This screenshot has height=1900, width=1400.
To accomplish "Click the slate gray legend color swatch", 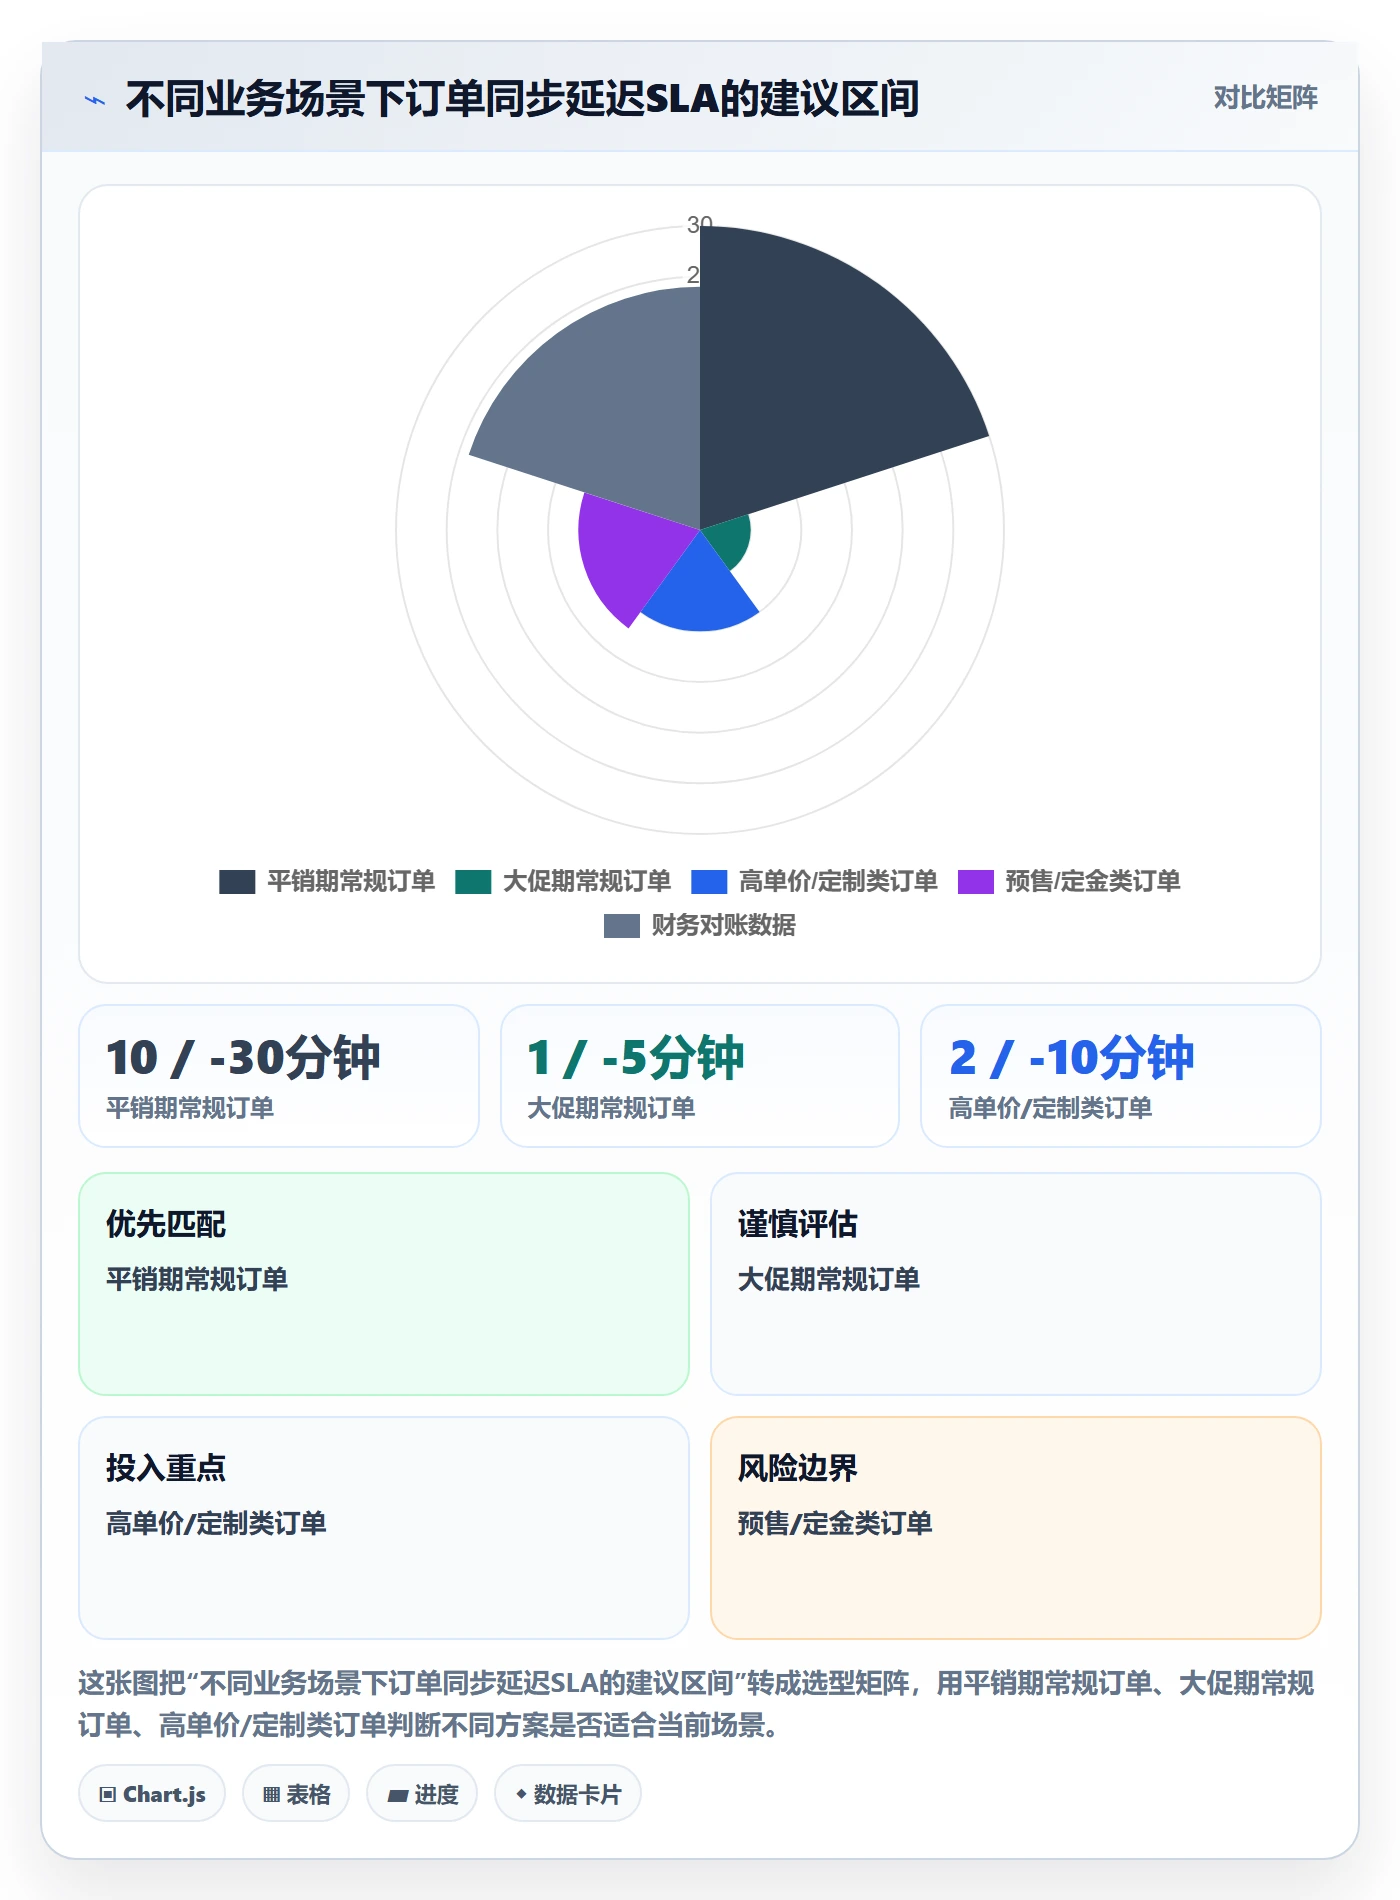I will pyautogui.click(x=621, y=926).
